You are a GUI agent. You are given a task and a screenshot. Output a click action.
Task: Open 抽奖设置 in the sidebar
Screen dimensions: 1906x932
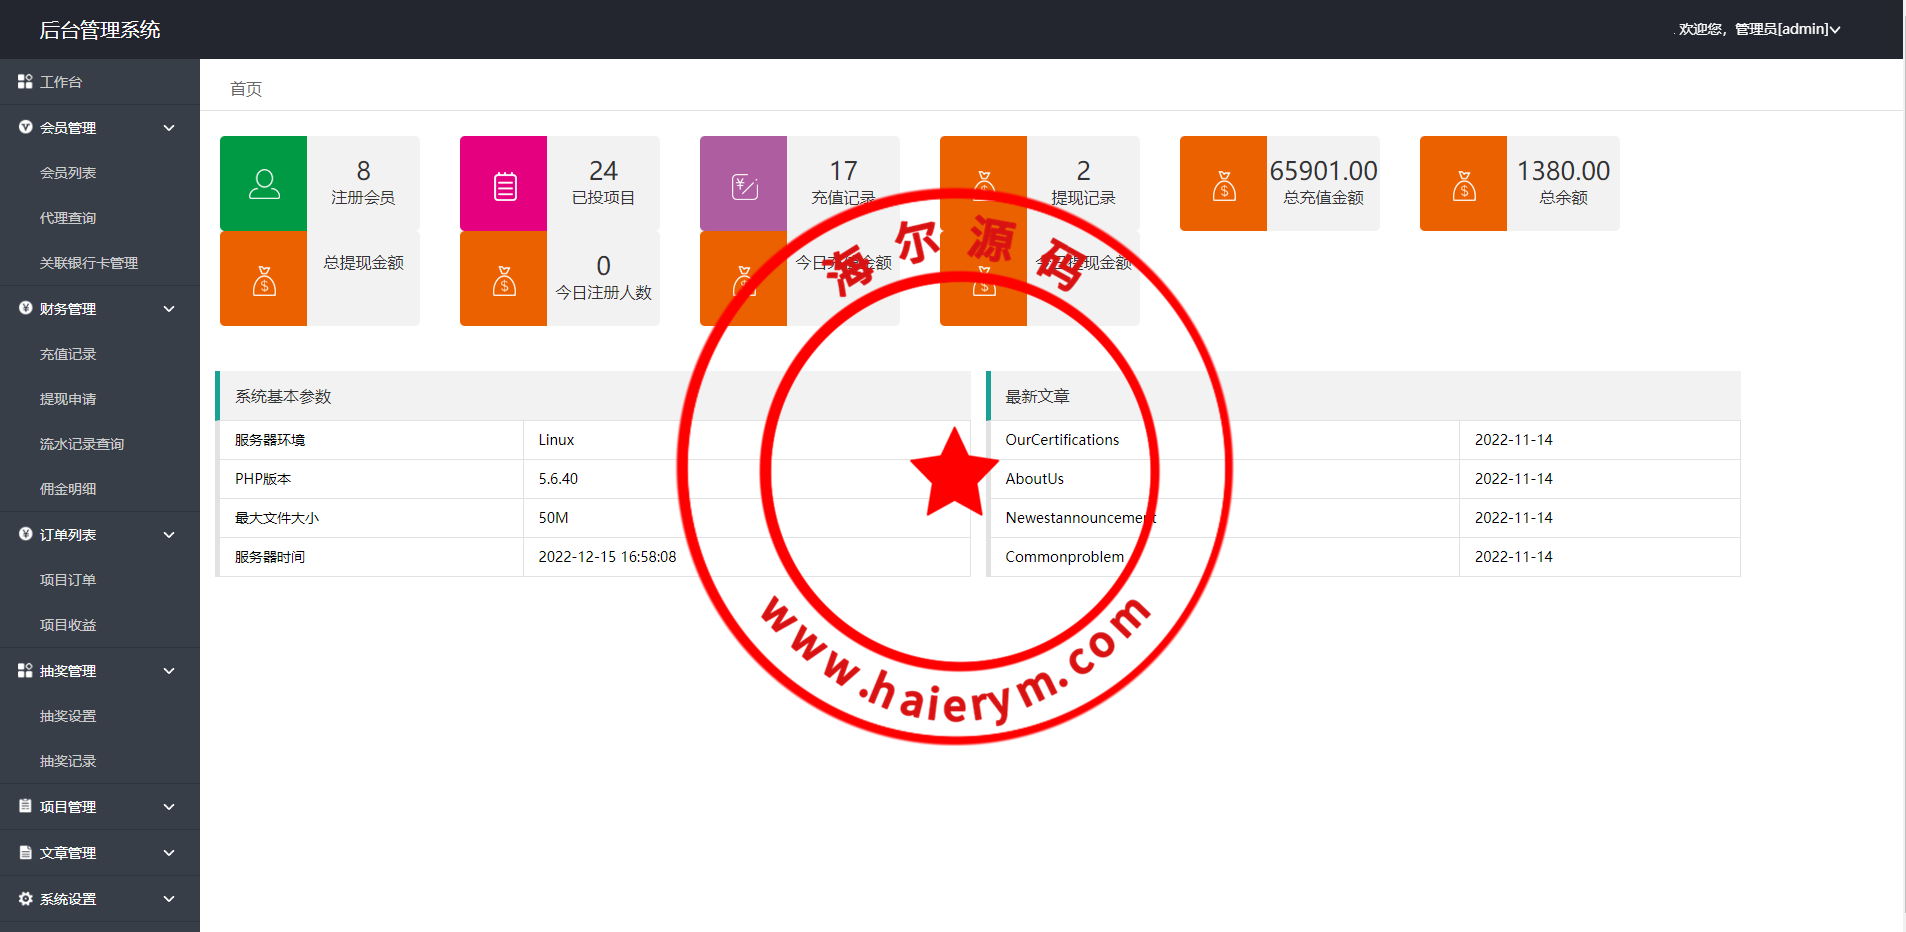click(x=68, y=716)
